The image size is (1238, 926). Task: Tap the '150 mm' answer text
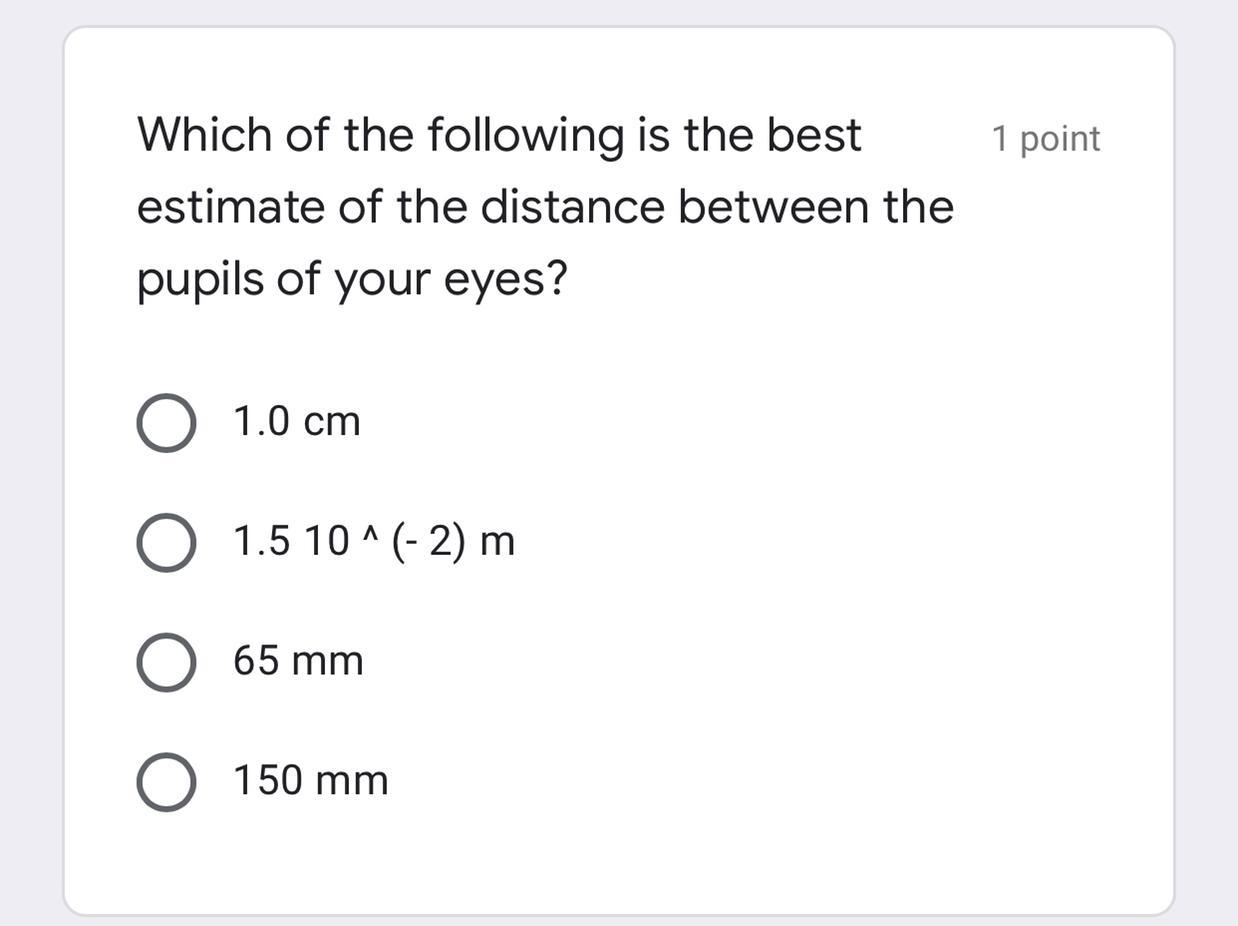(x=311, y=781)
